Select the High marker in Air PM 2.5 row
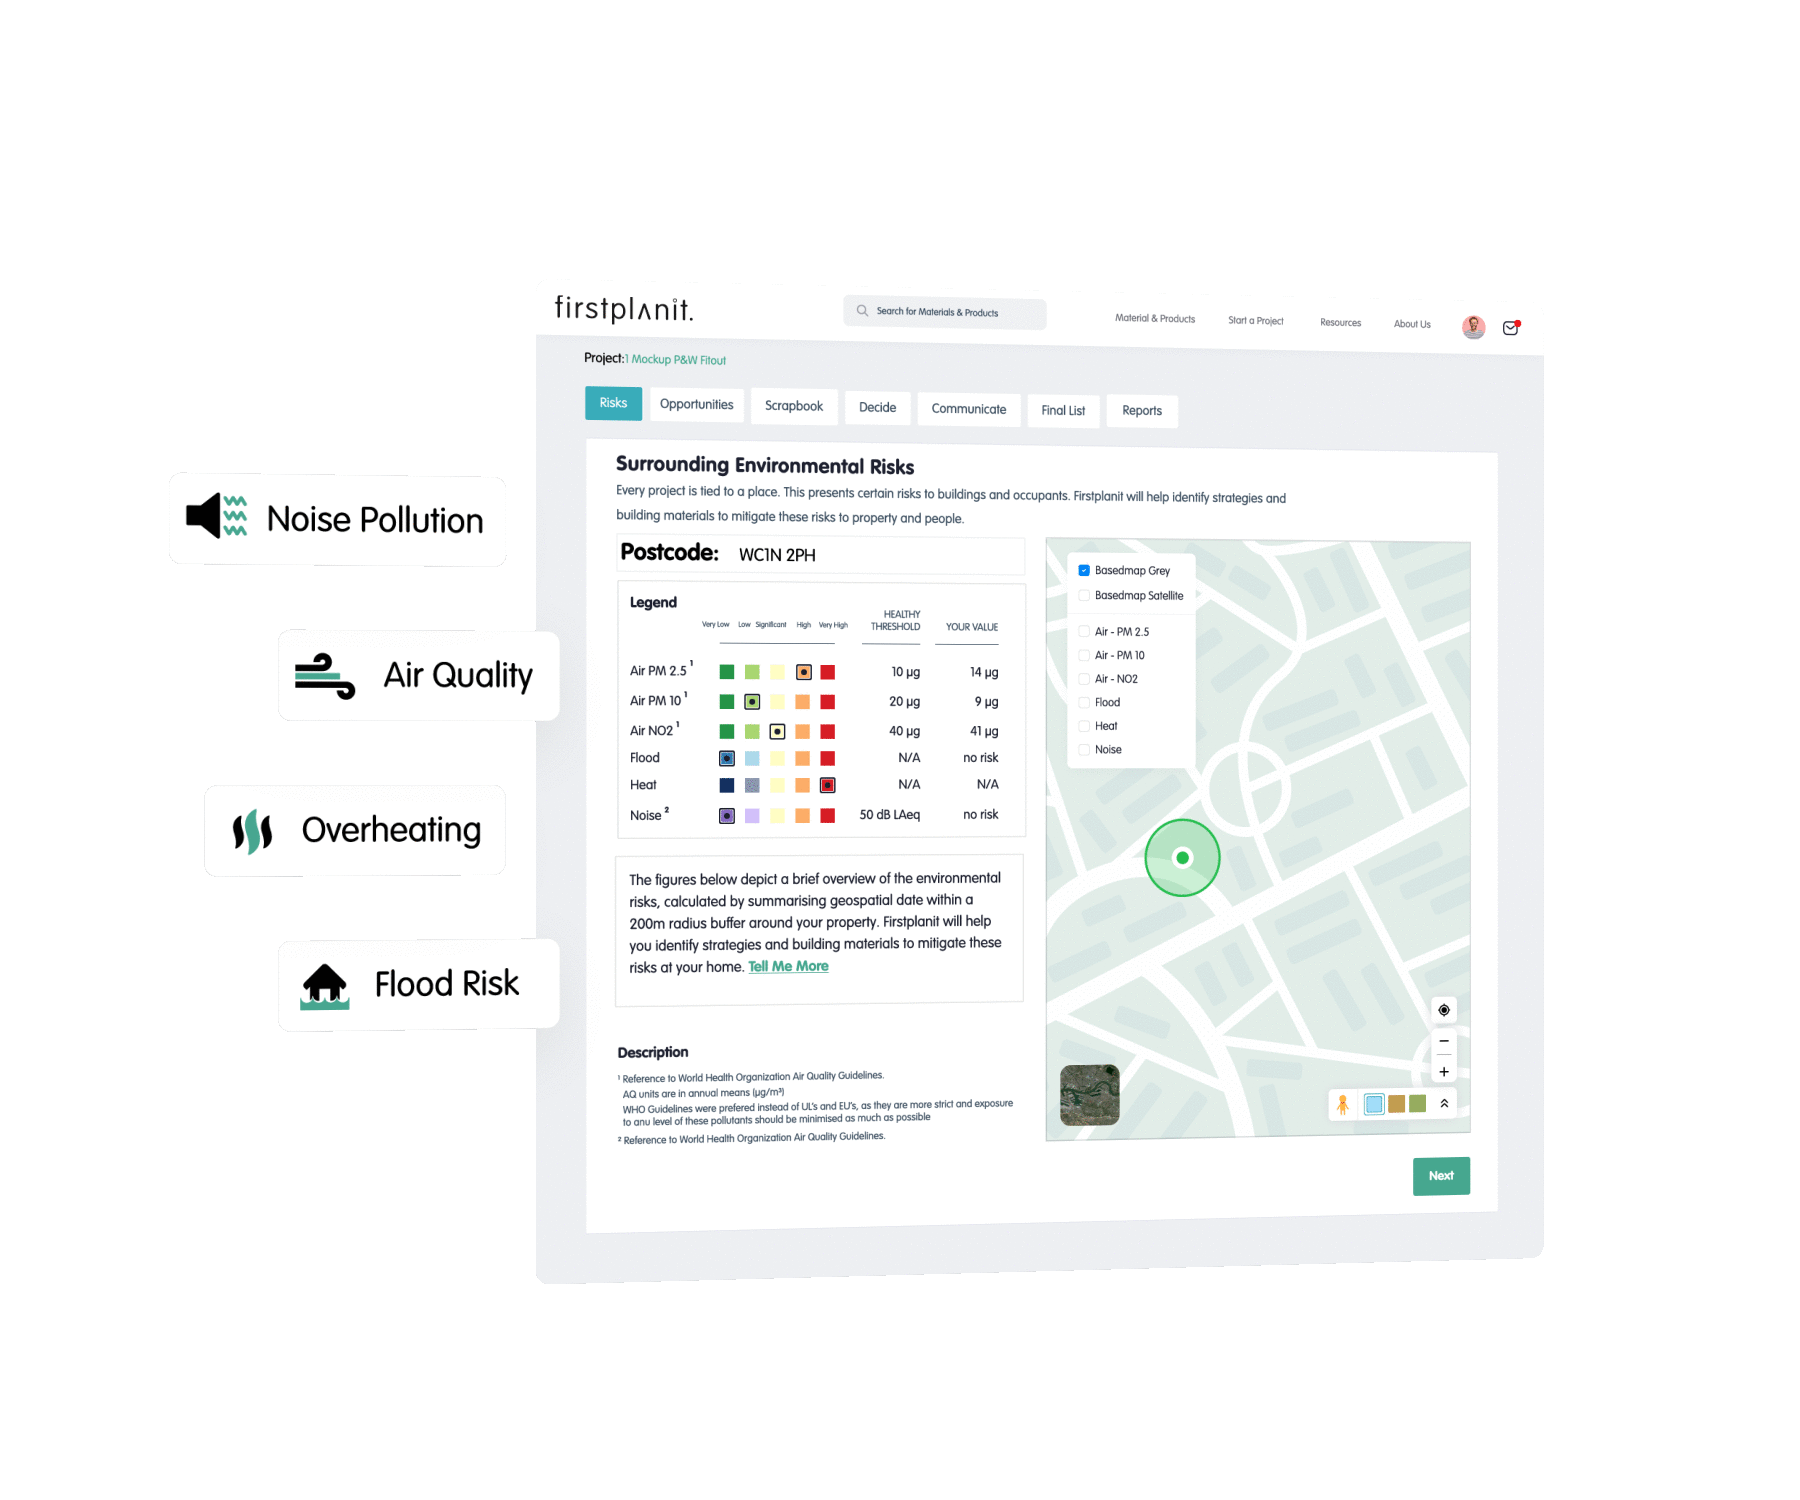1800x1500 pixels. pyautogui.click(x=803, y=672)
